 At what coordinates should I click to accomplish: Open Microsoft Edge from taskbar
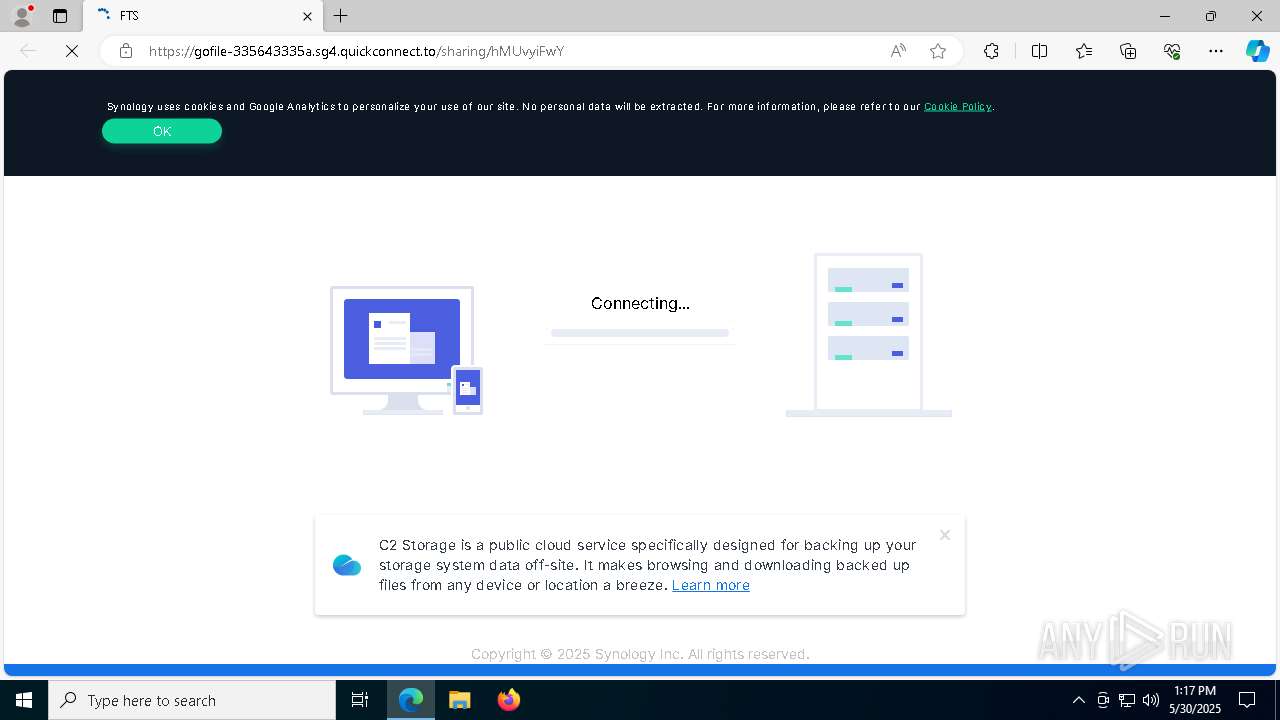(411, 700)
